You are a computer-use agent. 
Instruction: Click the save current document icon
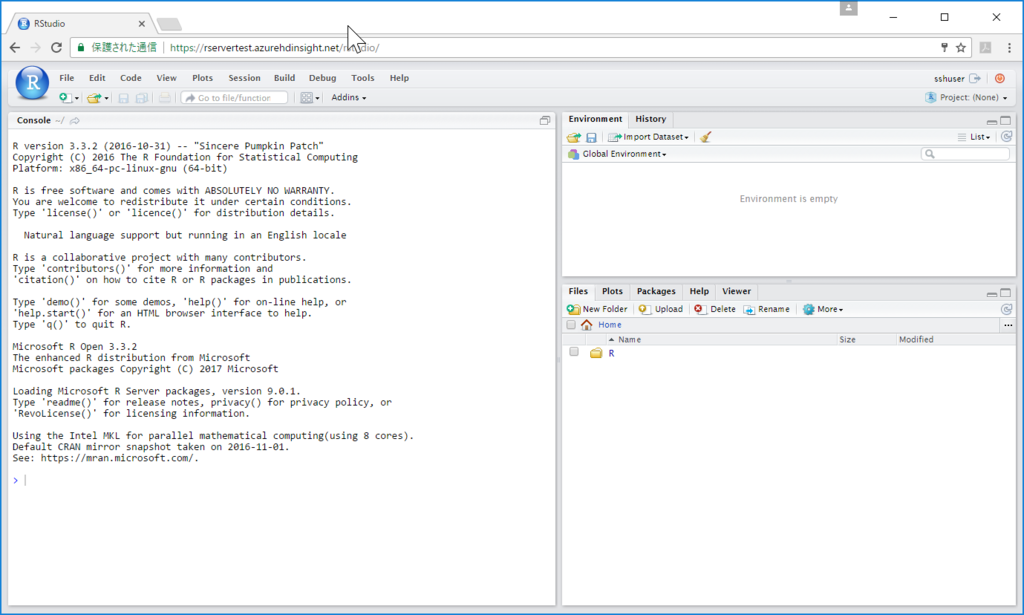[123, 98]
